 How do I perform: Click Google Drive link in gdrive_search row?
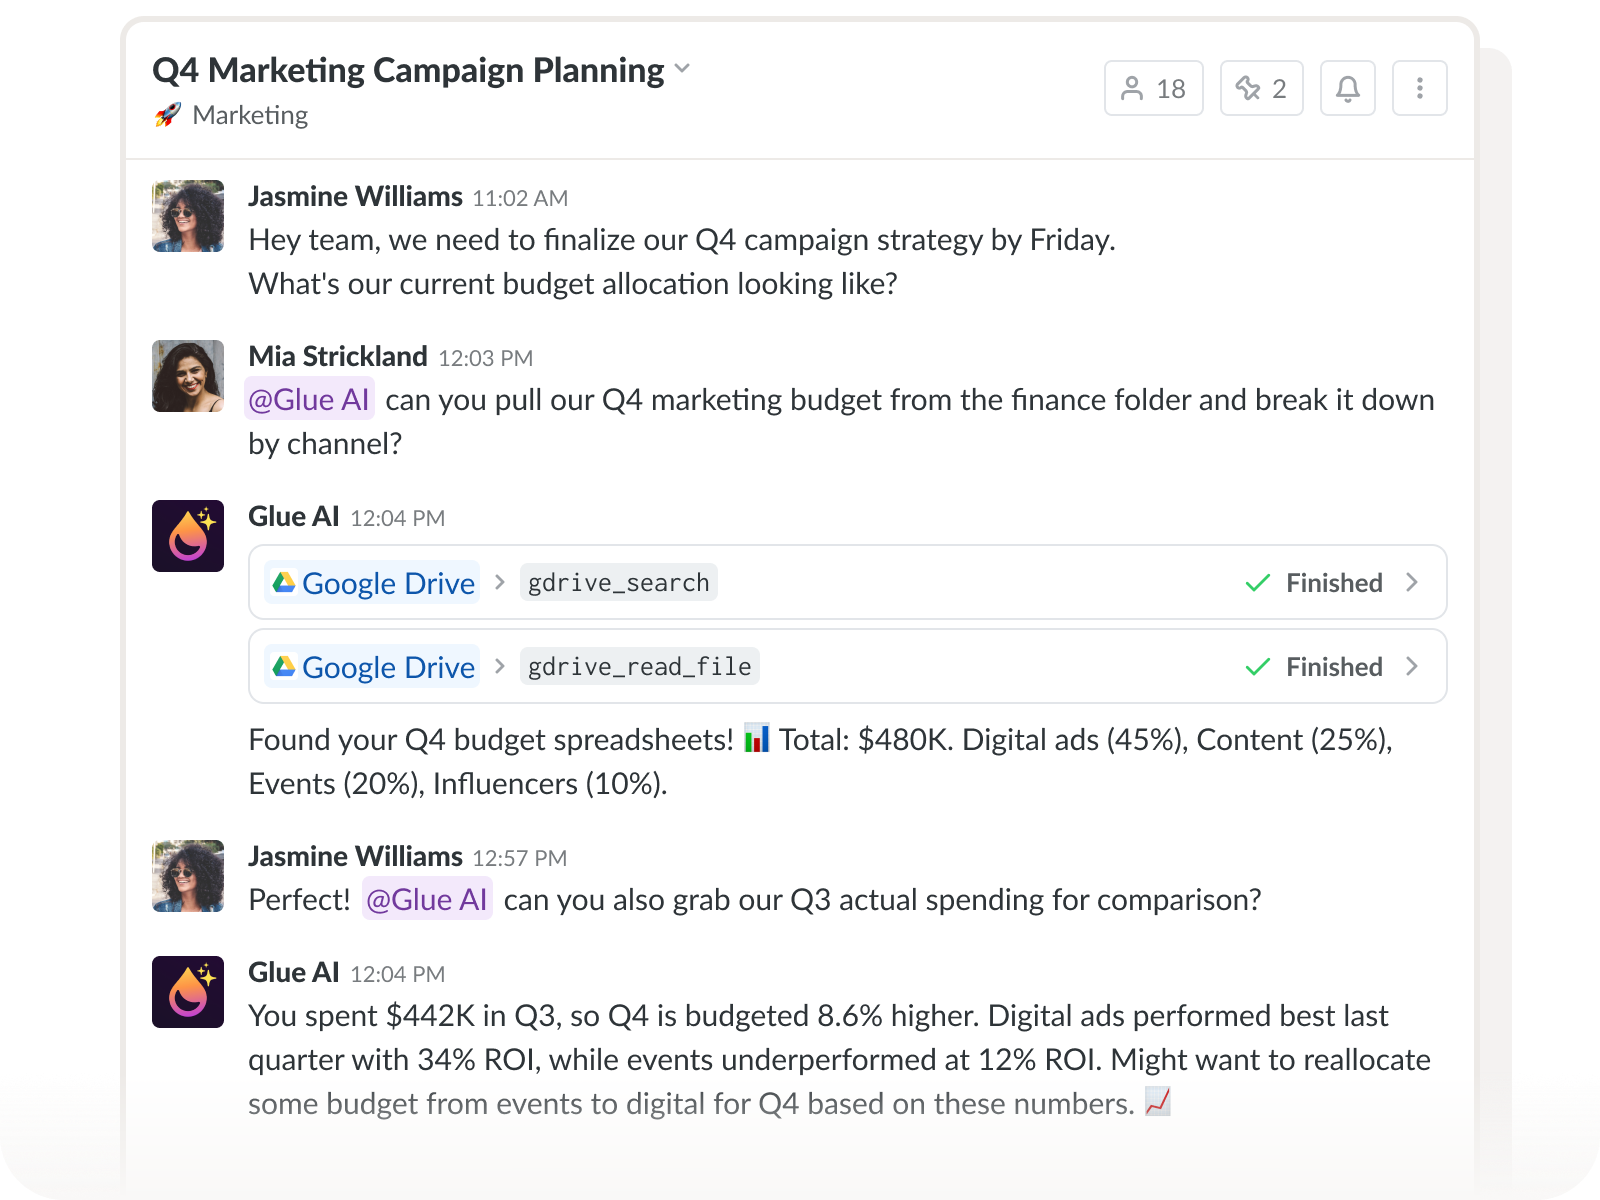[373, 583]
